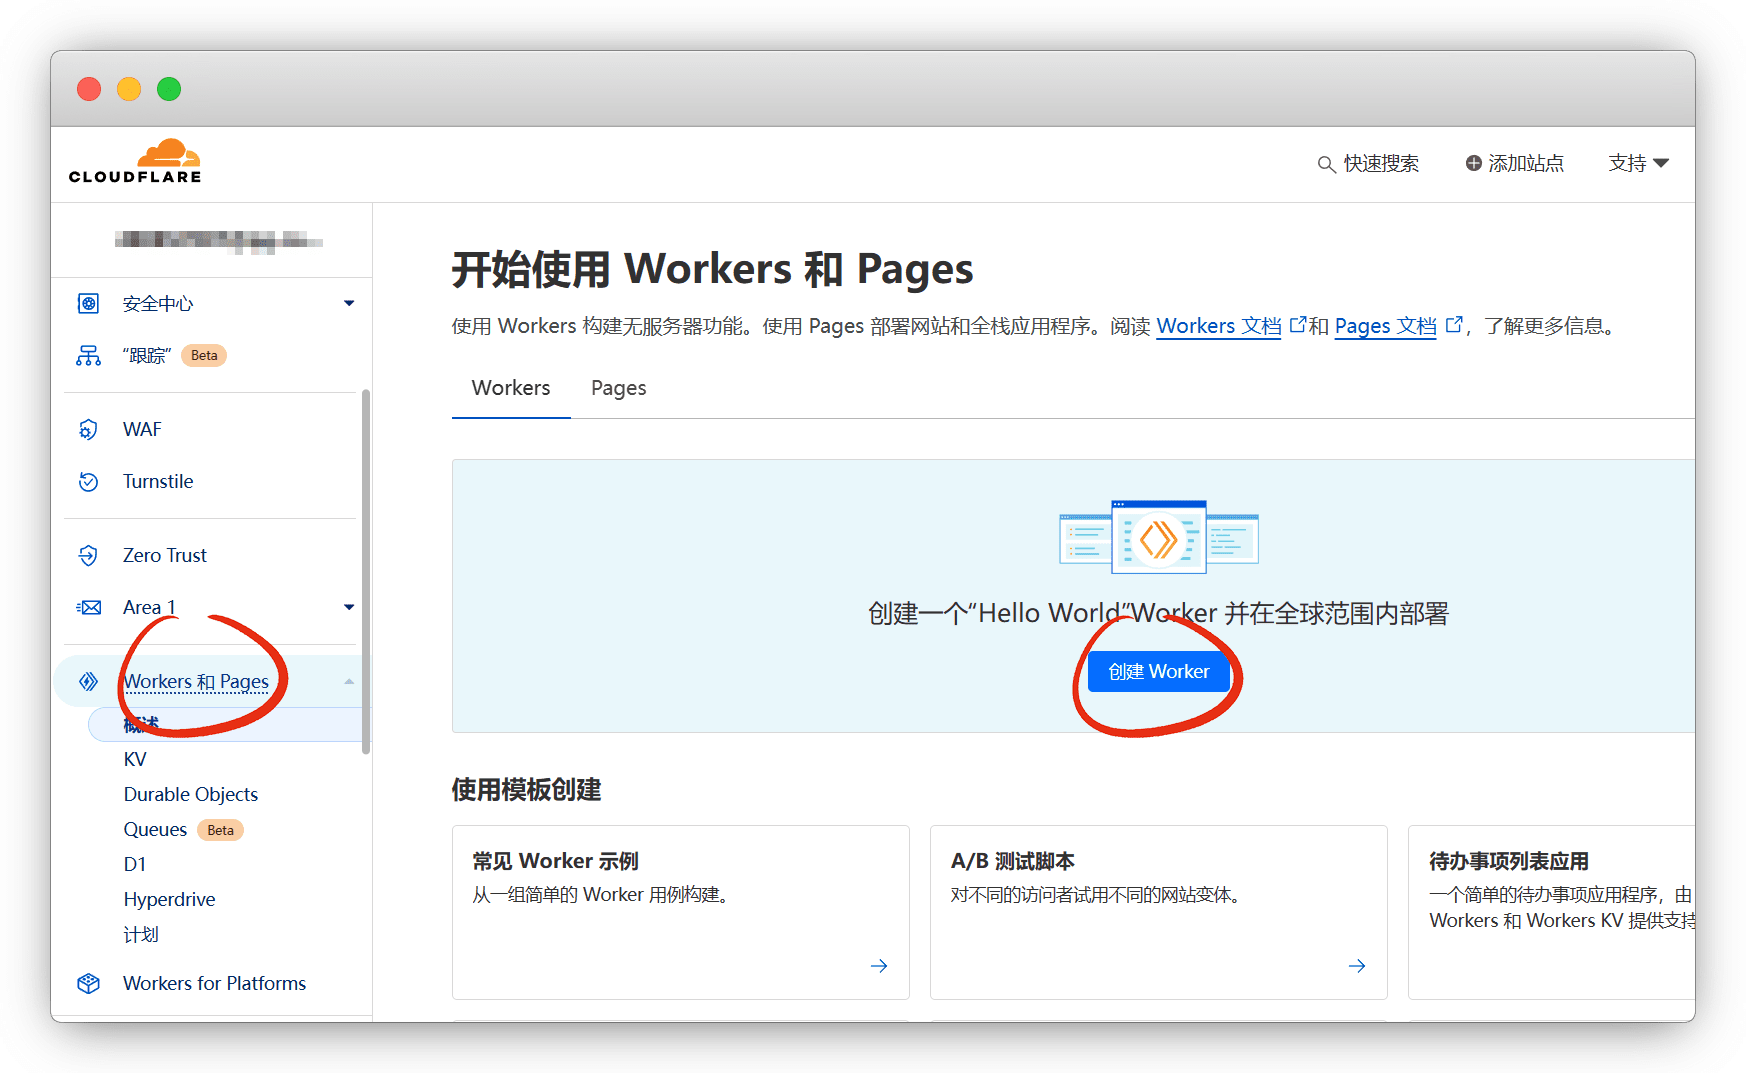The image size is (1746, 1073).
Task: Click the quick search magnifier icon
Action: click(1326, 164)
